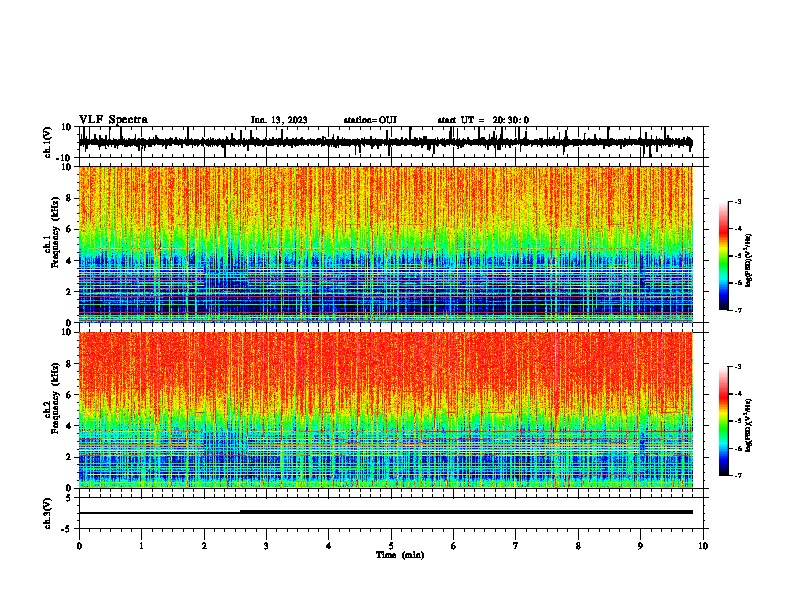
Task: Click inside the ch.2 spectrogram plot
Action: click(385, 410)
